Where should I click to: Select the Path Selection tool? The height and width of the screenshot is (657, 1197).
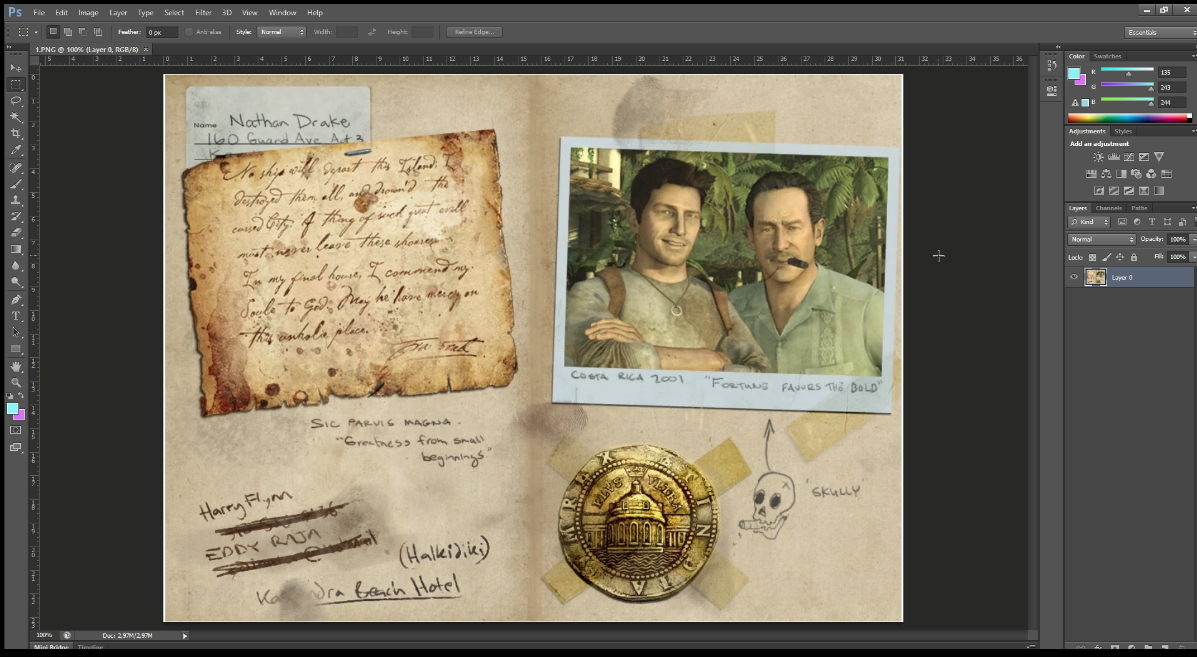point(15,332)
